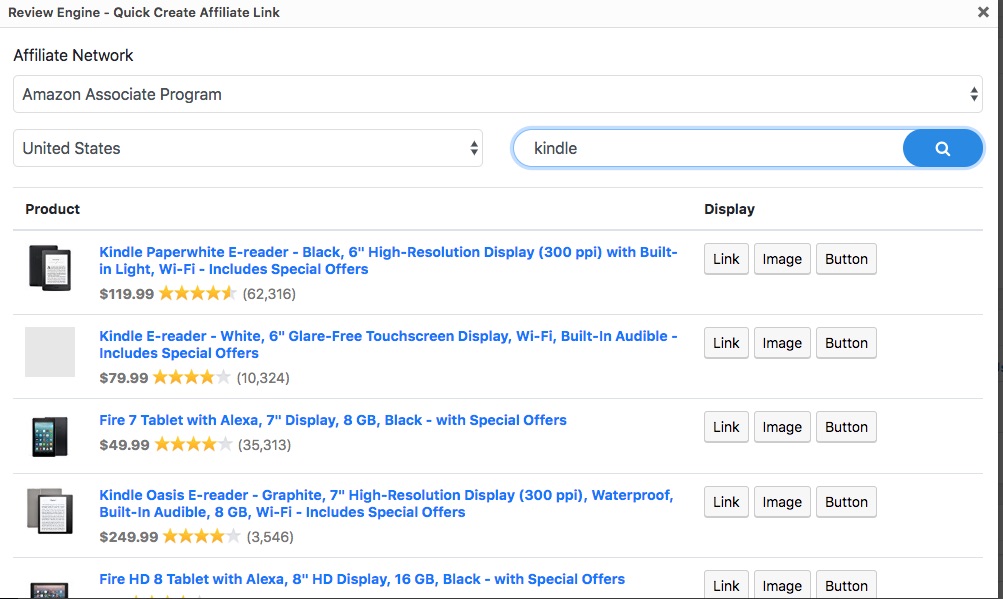
Task: Click Image button for Fire 7 Tablet
Action: [782, 427]
